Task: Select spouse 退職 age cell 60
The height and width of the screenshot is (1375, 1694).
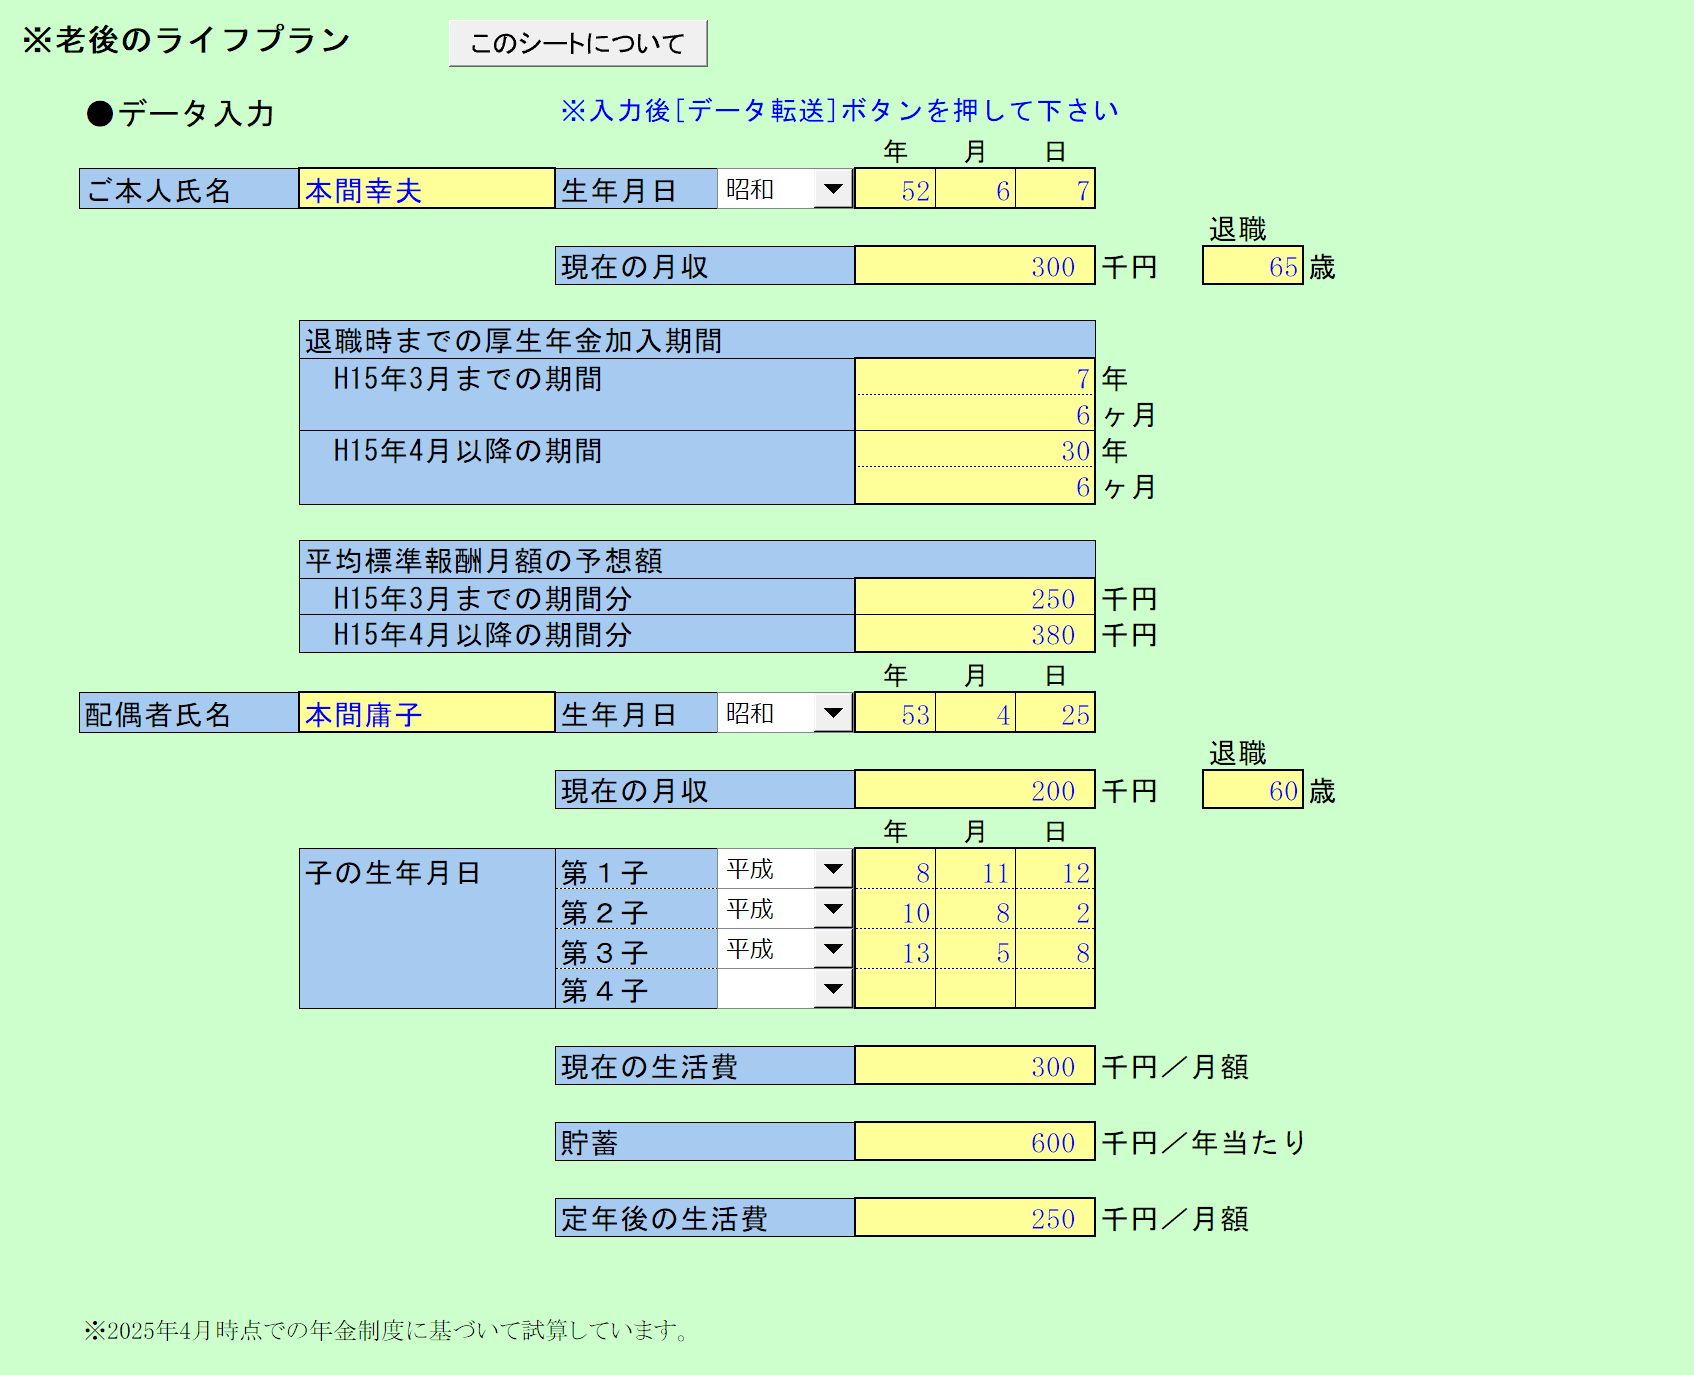Action: (x=1253, y=790)
